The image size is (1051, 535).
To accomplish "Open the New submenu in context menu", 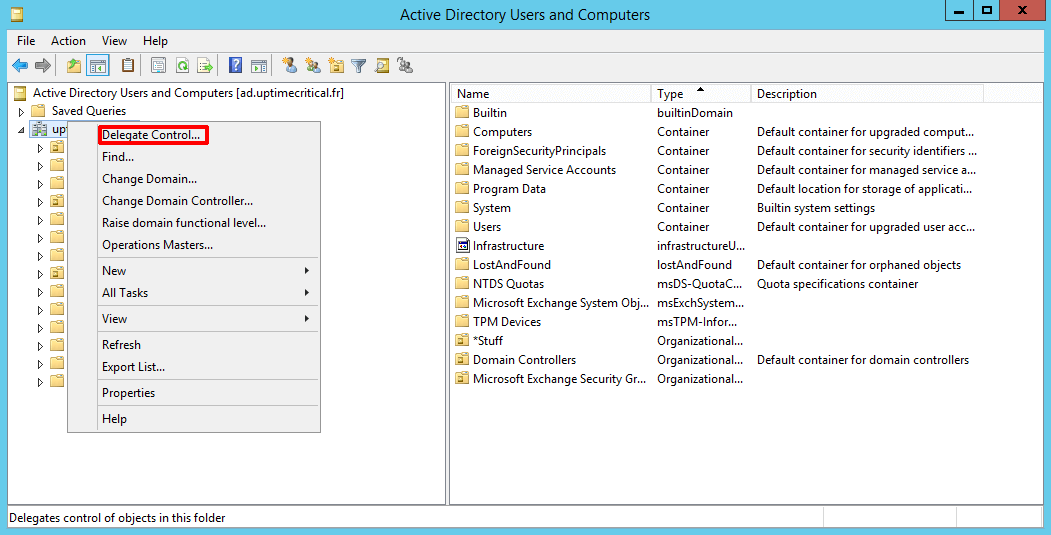I will tap(206, 271).
